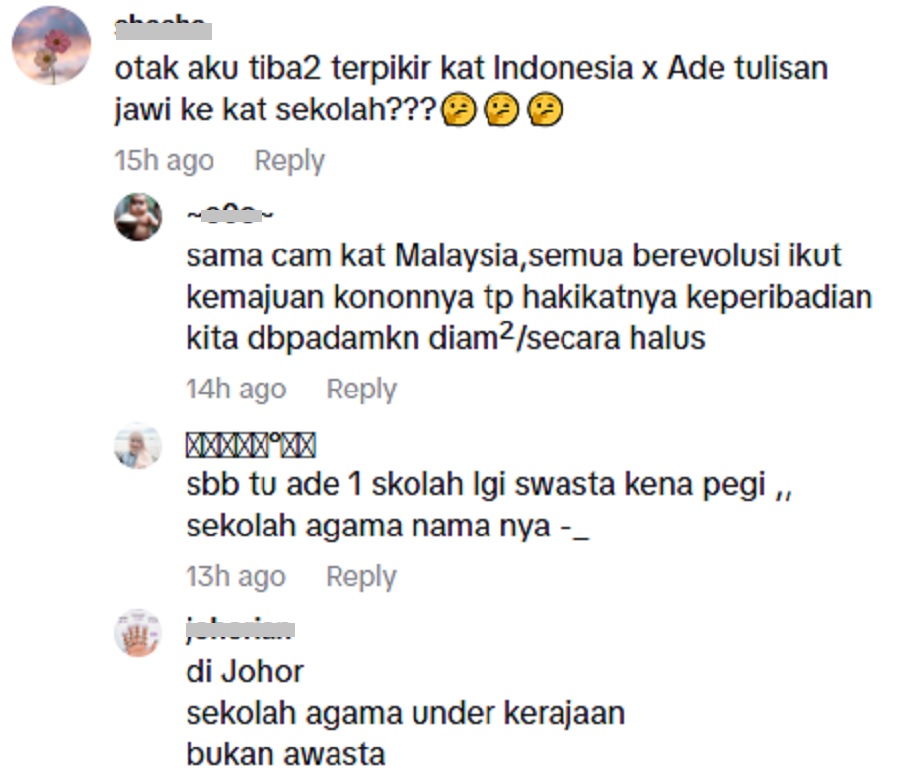Image resolution: width=900 pixels, height=781 pixels.
Task: Open the username above "di Johor"
Action: [240, 630]
